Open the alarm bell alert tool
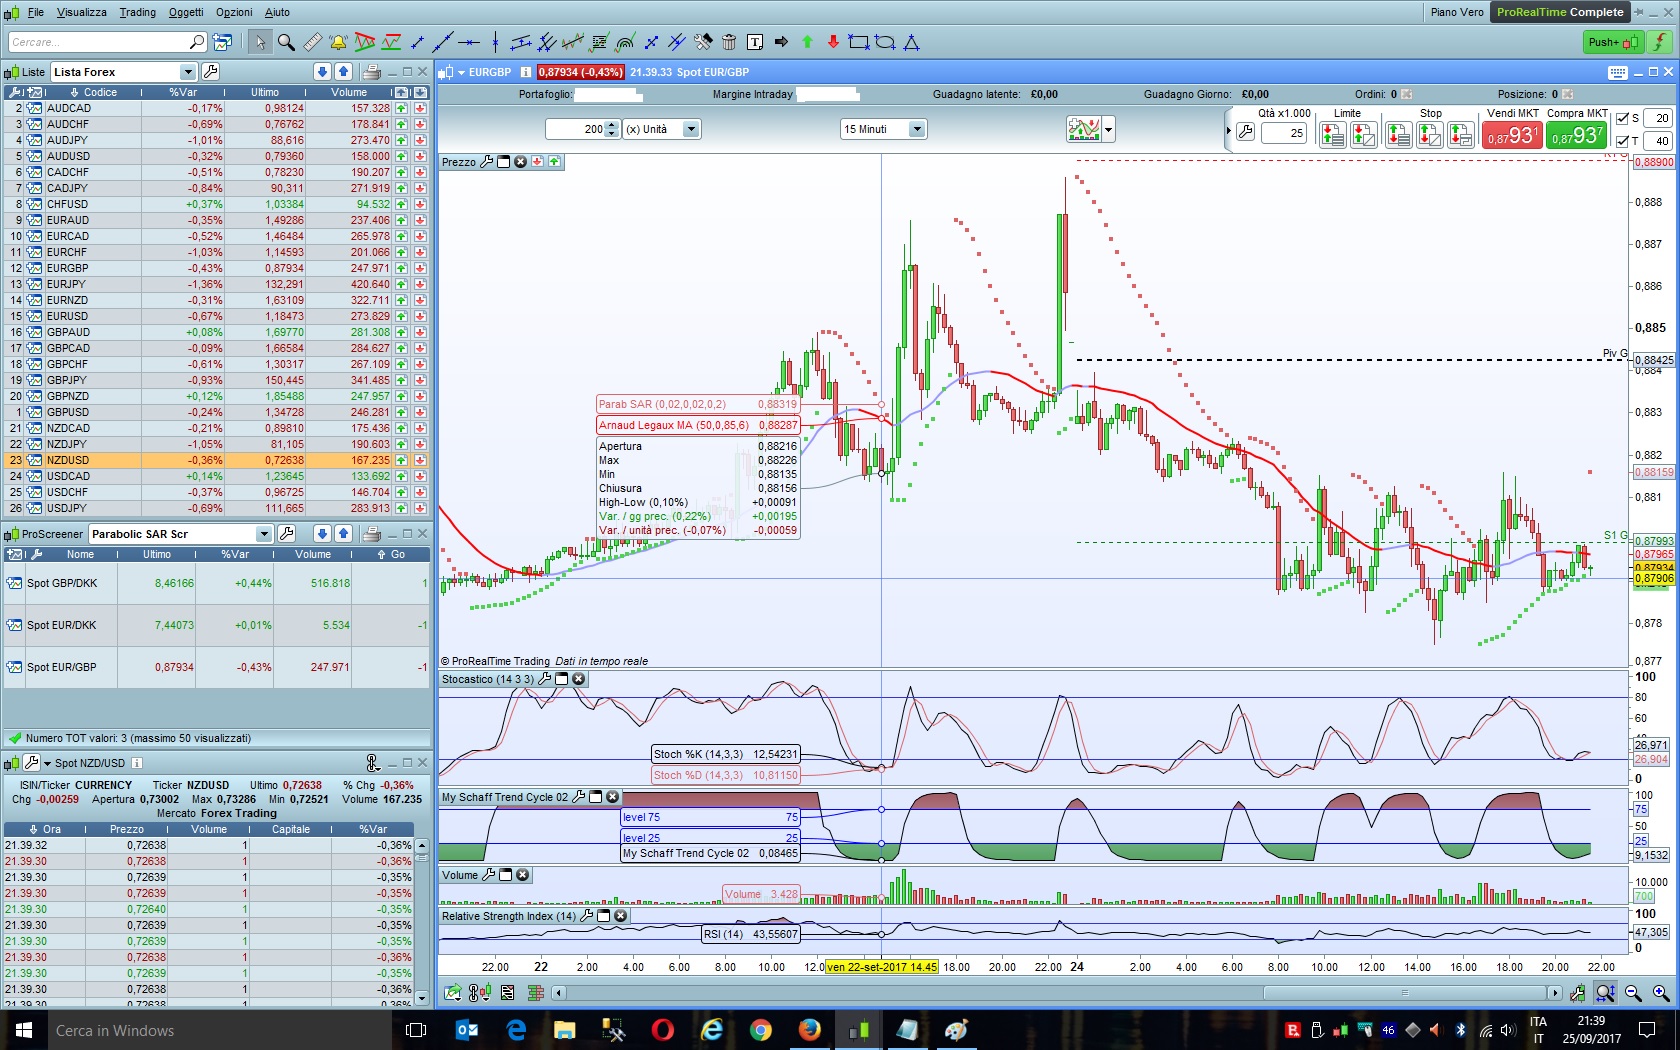The width and height of the screenshot is (1680, 1050). pos(338,42)
